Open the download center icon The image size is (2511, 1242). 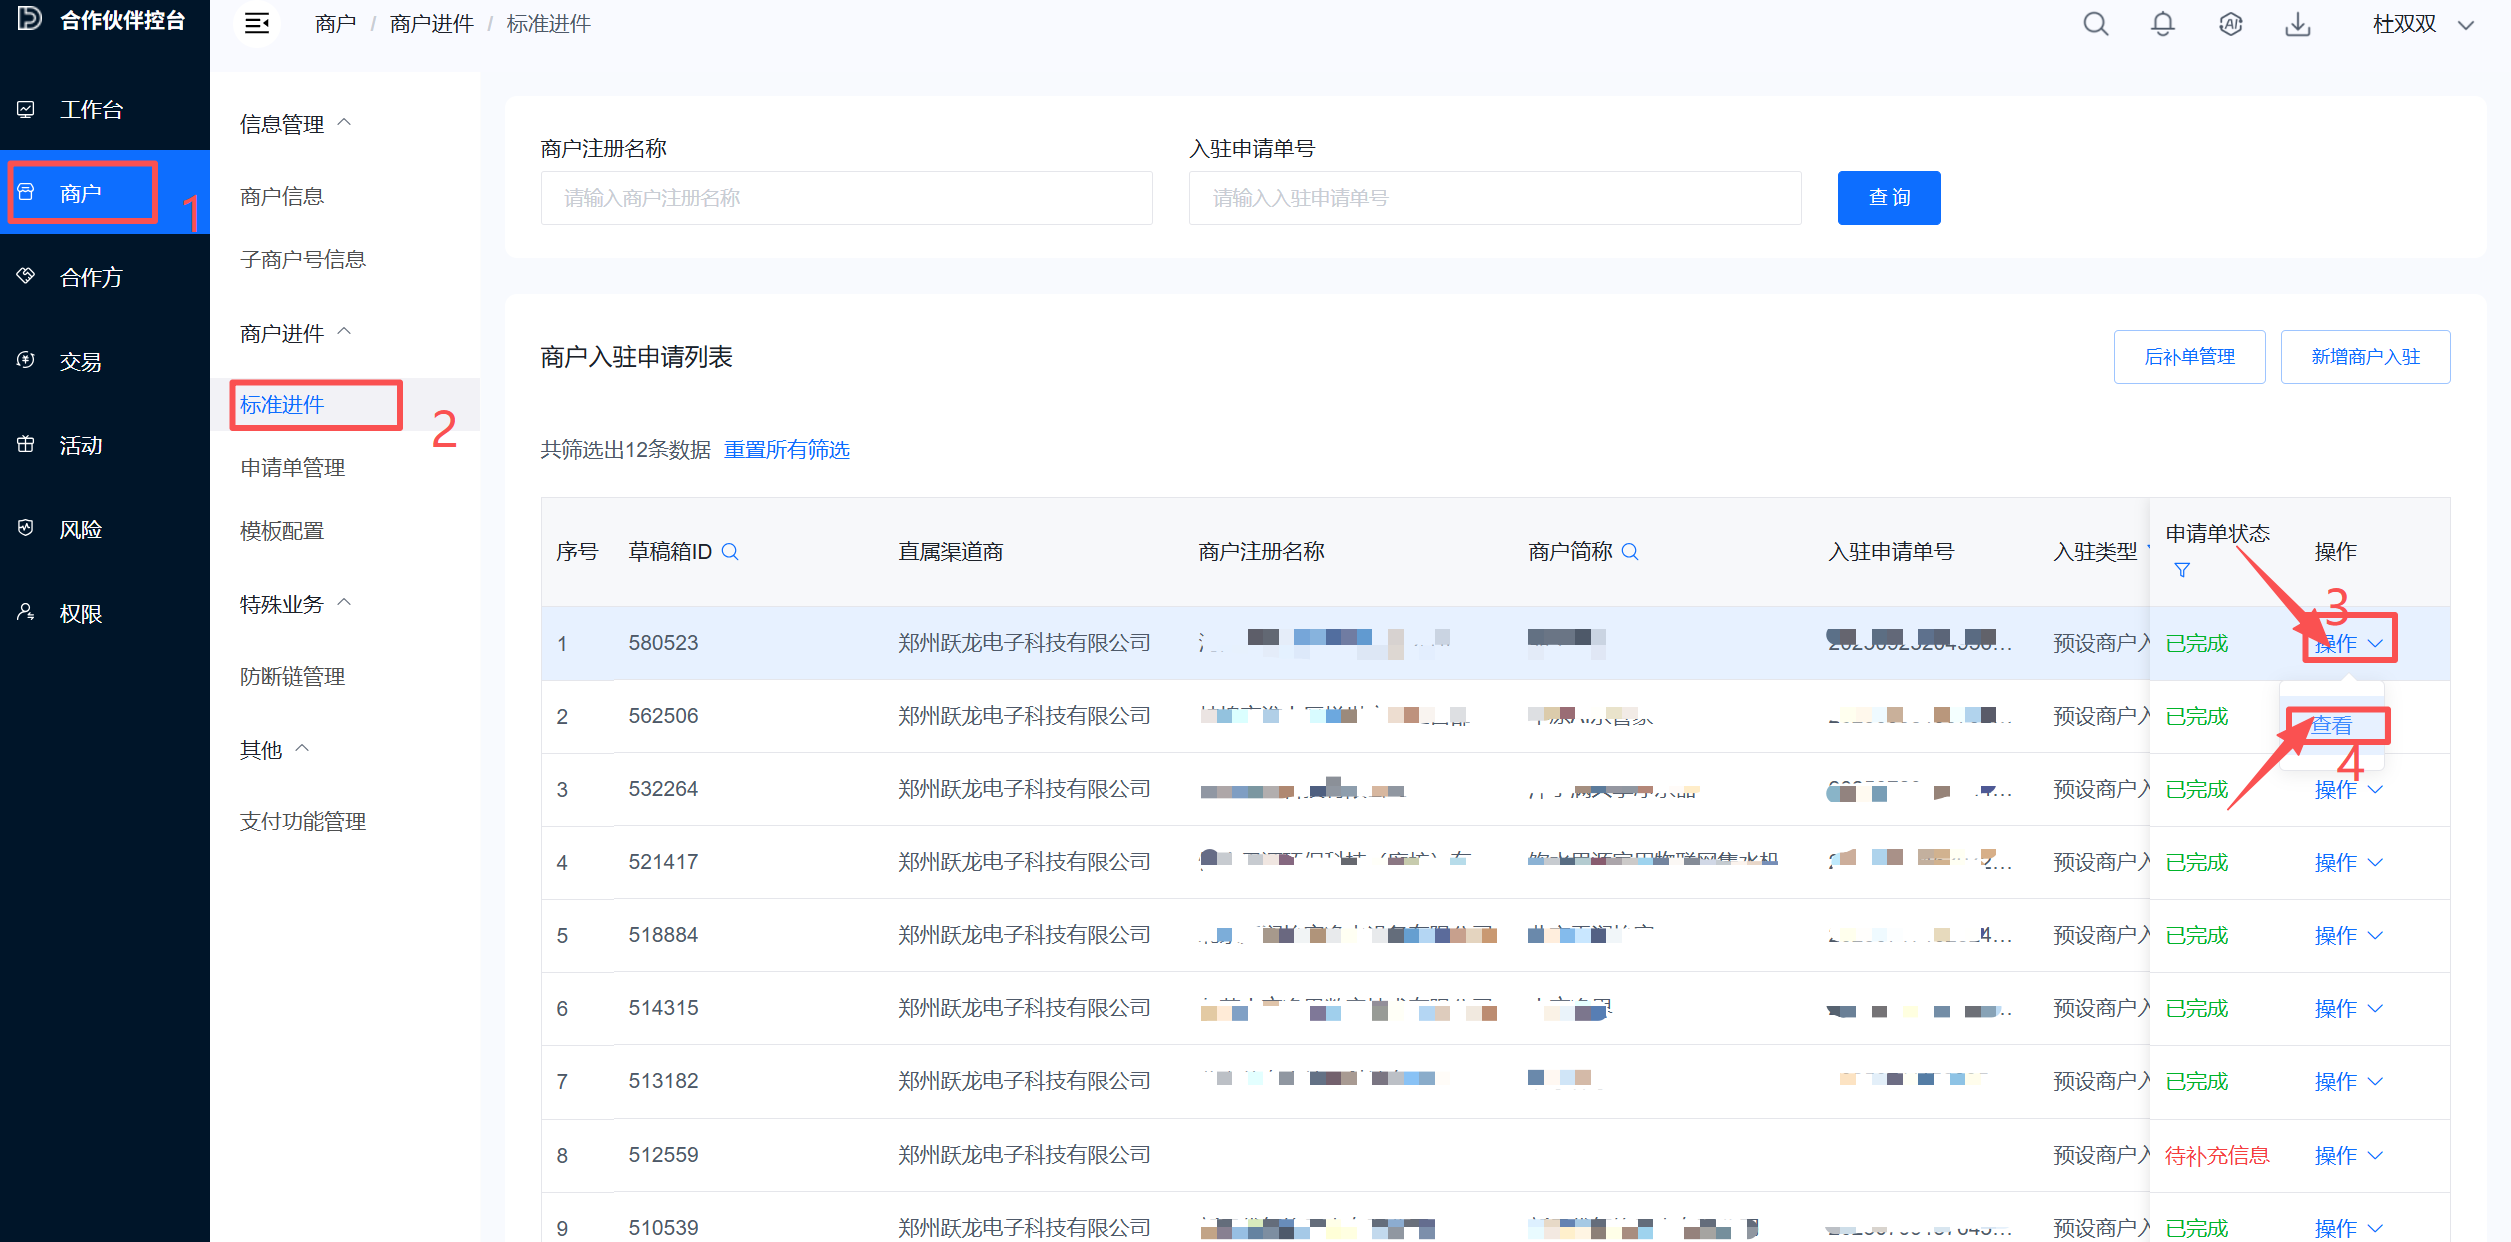pyautogui.click(x=2298, y=24)
